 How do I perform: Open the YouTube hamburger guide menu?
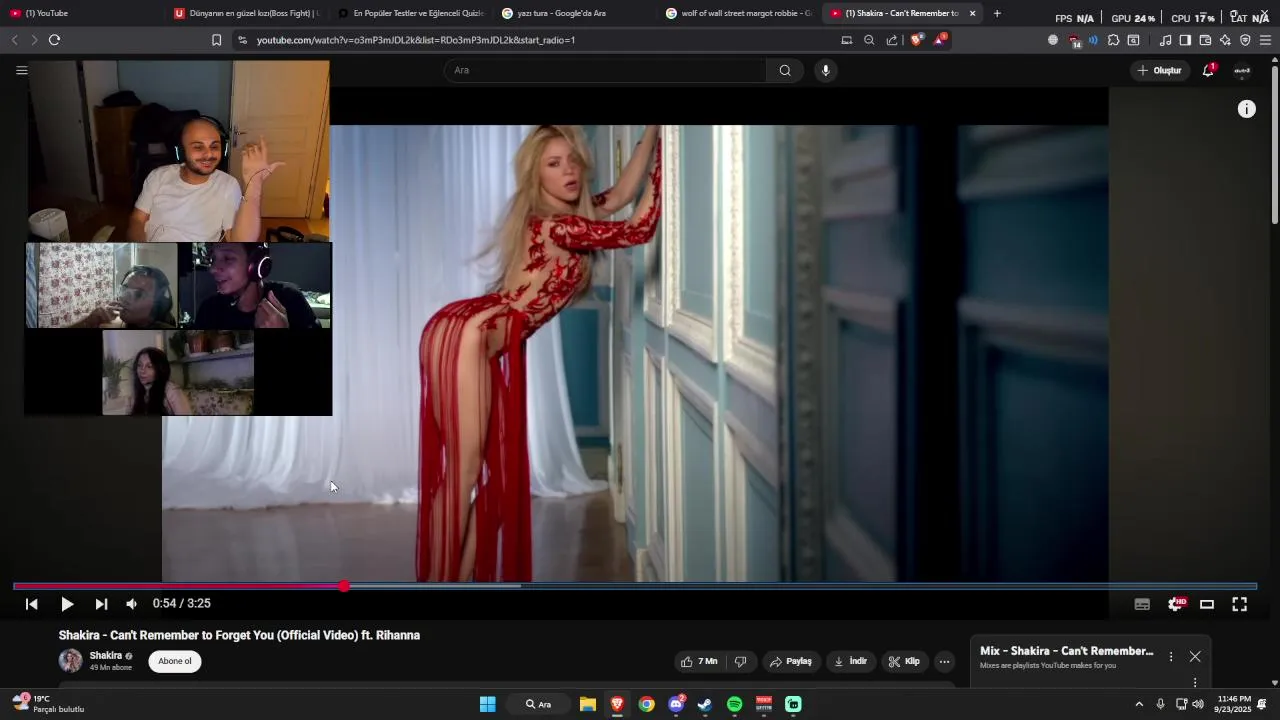21,70
